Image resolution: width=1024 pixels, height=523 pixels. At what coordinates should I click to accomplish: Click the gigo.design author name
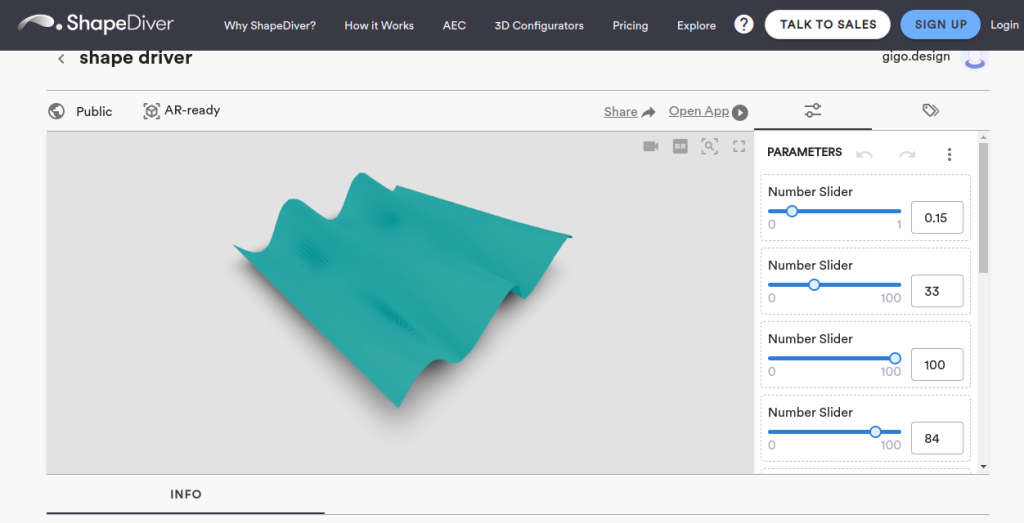pos(916,57)
